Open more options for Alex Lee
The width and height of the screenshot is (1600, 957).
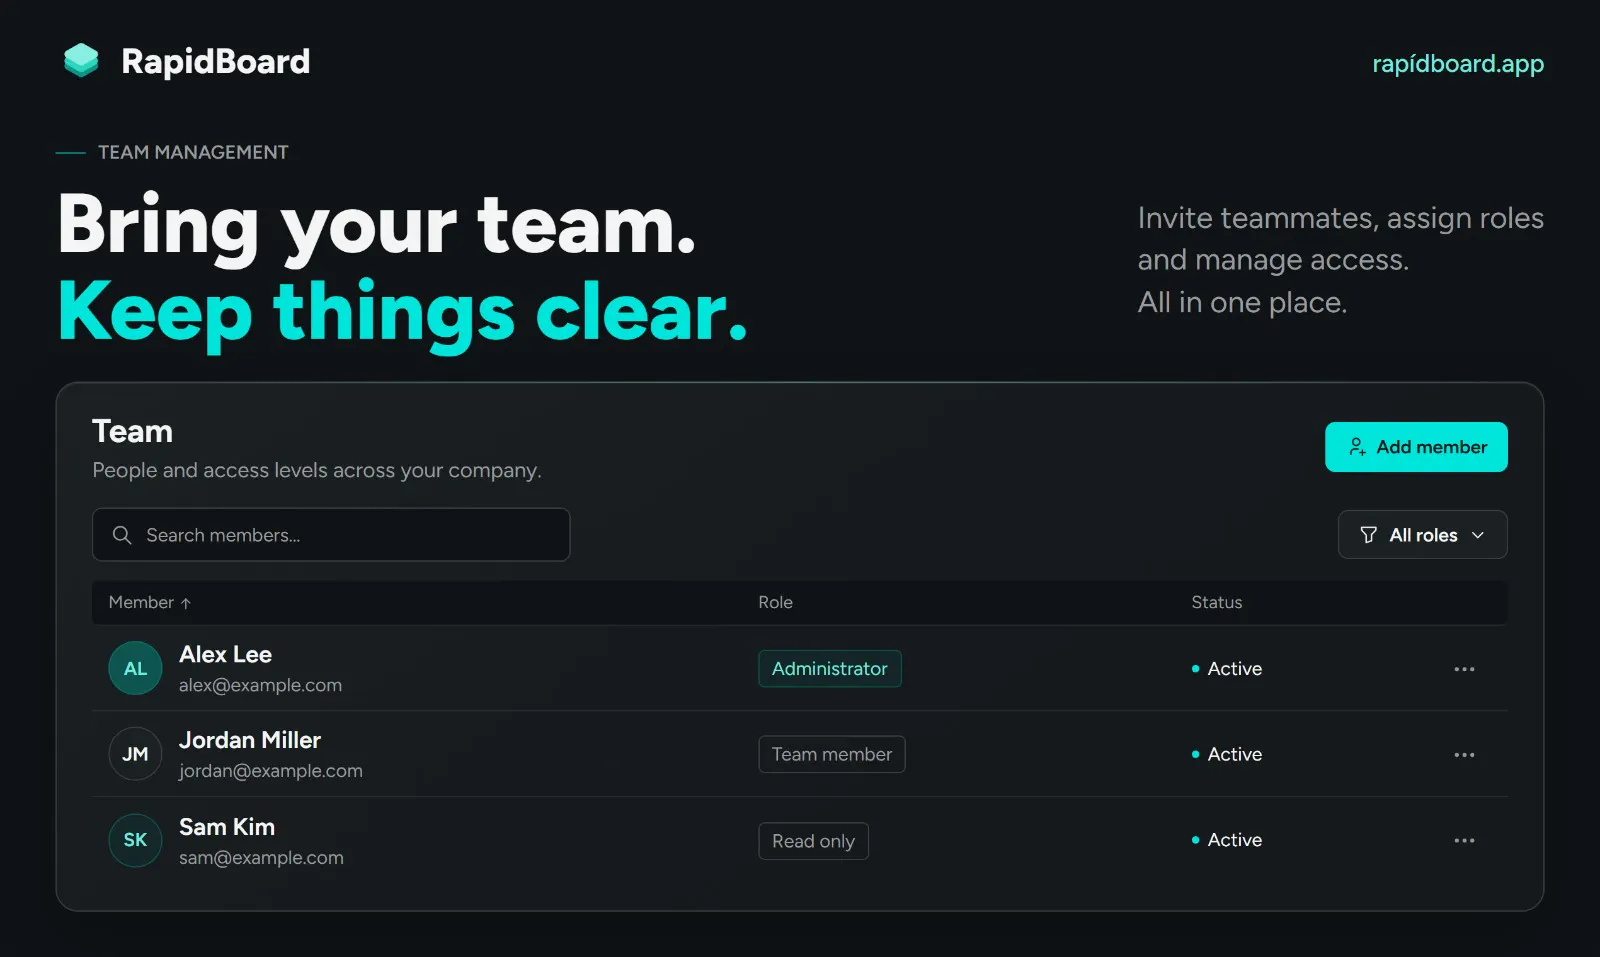(x=1464, y=669)
